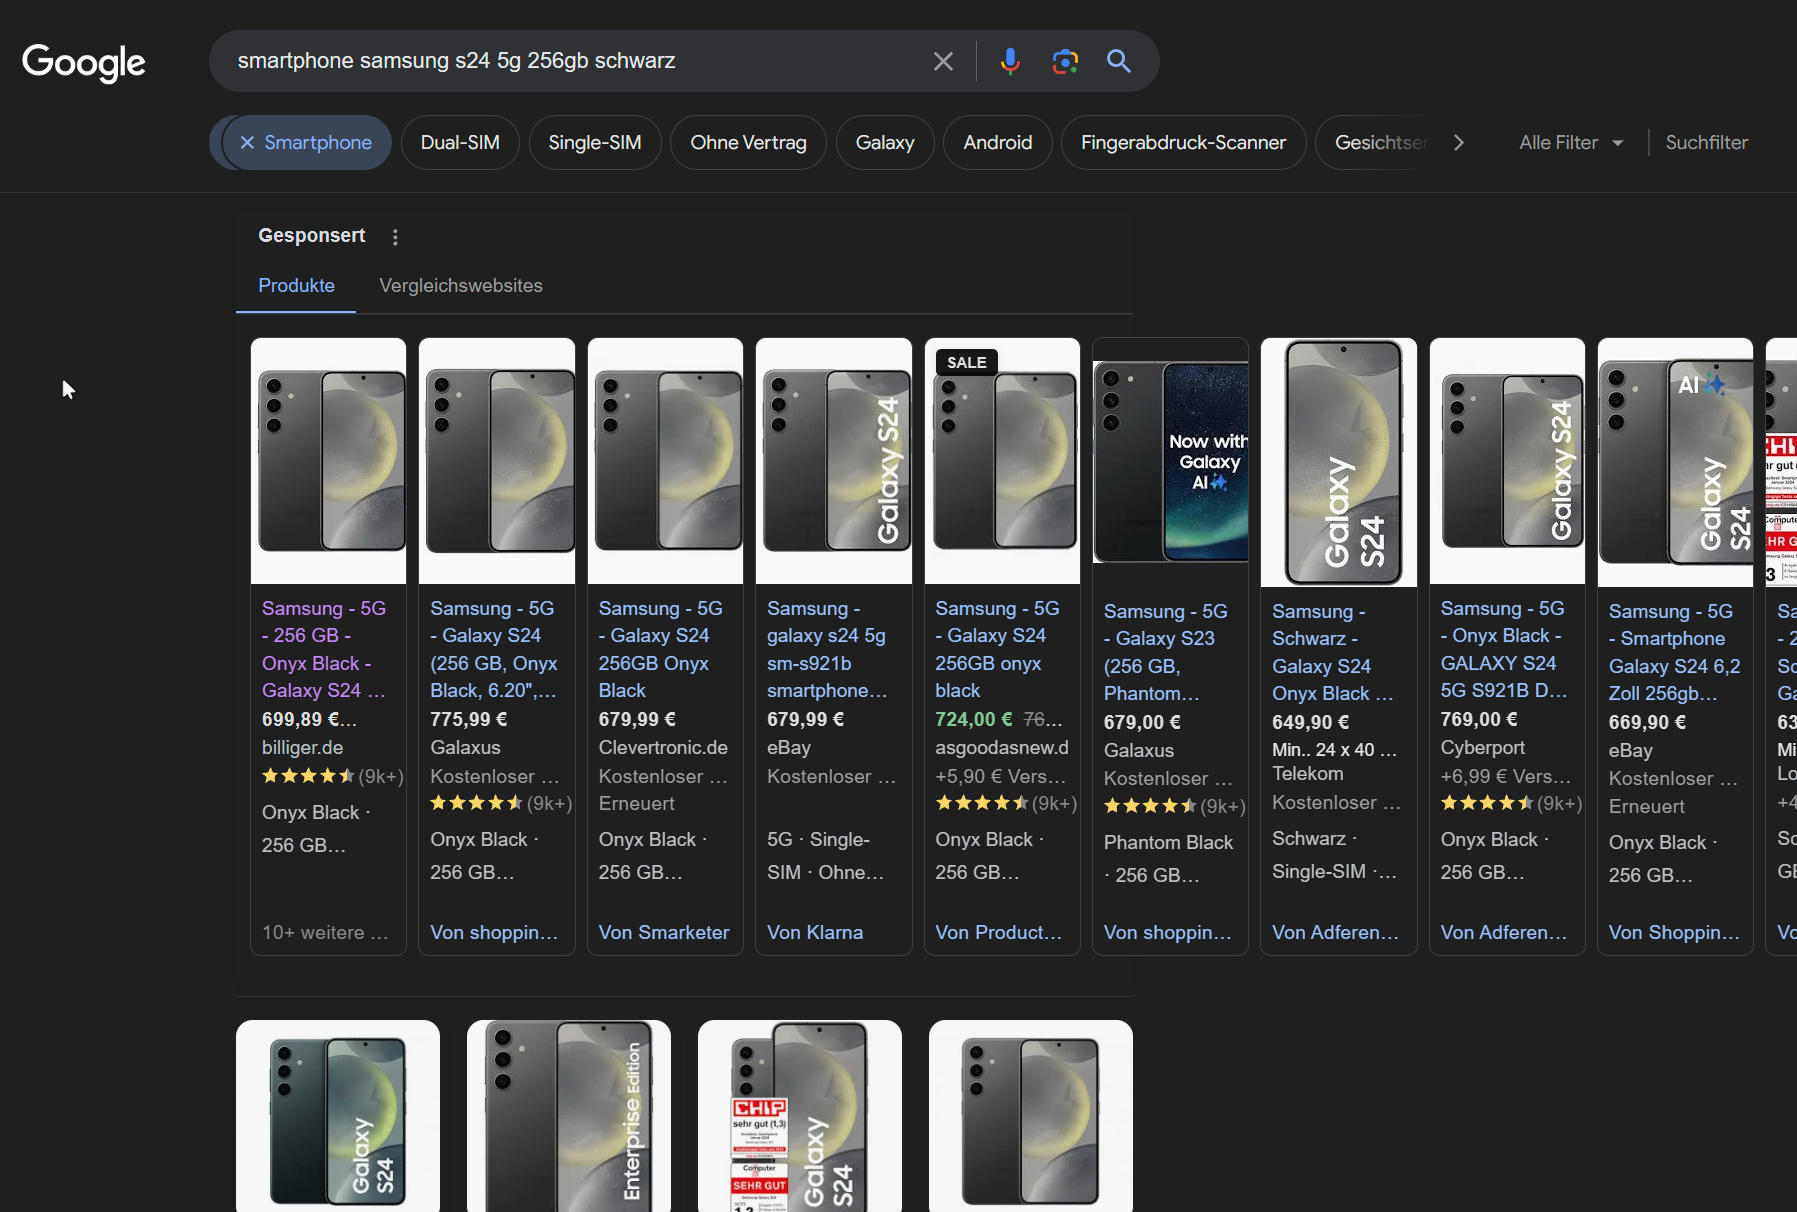Enable the Galaxy filter chip
This screenshot has width=1797, height=1212.
(885, 143)
